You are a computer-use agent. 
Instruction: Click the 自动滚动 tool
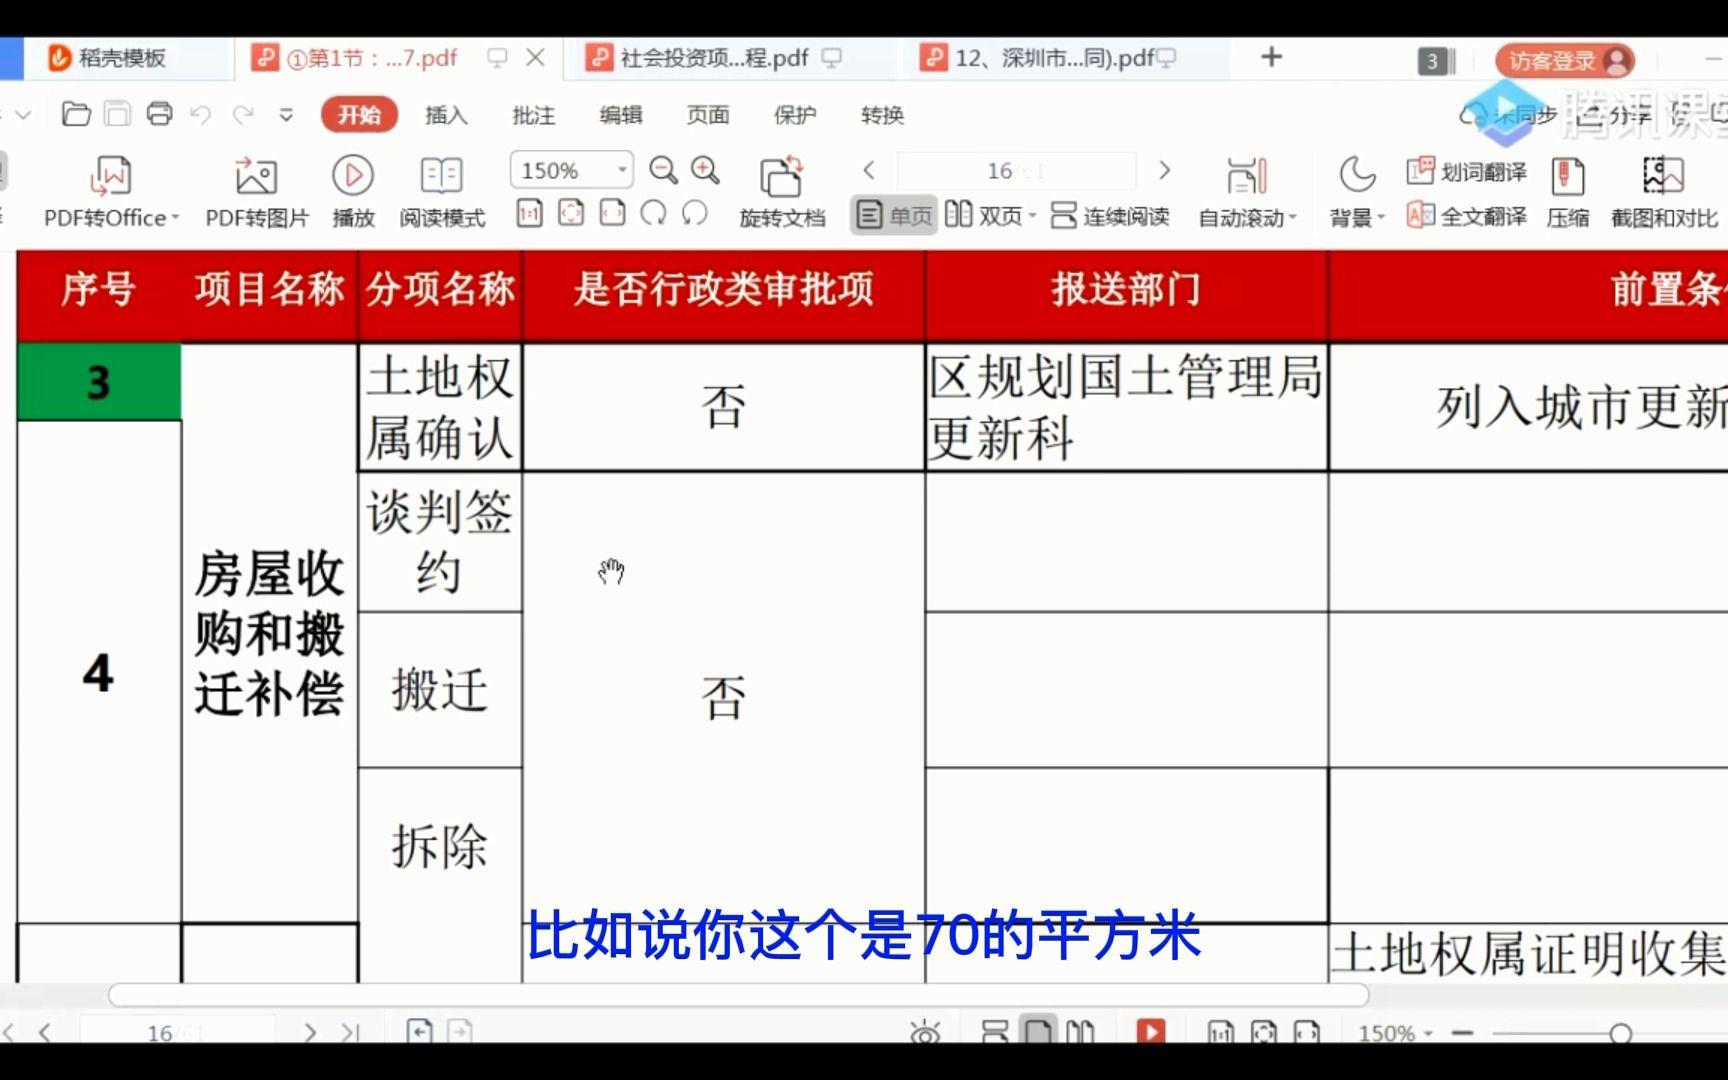(x=1246, y=191)
